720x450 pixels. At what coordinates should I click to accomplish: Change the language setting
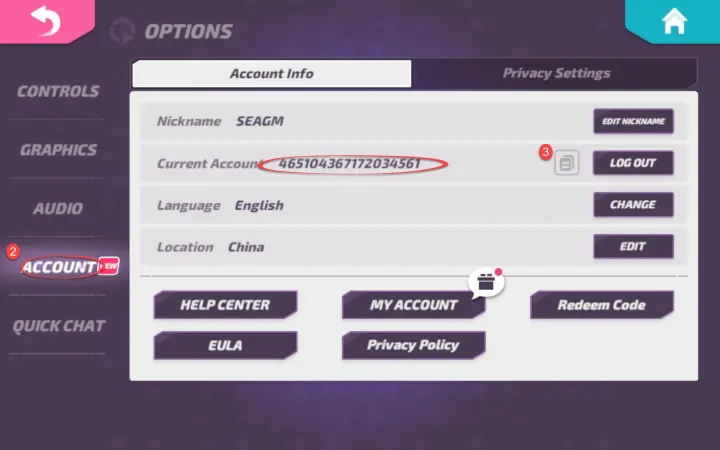tap(633, 205)
